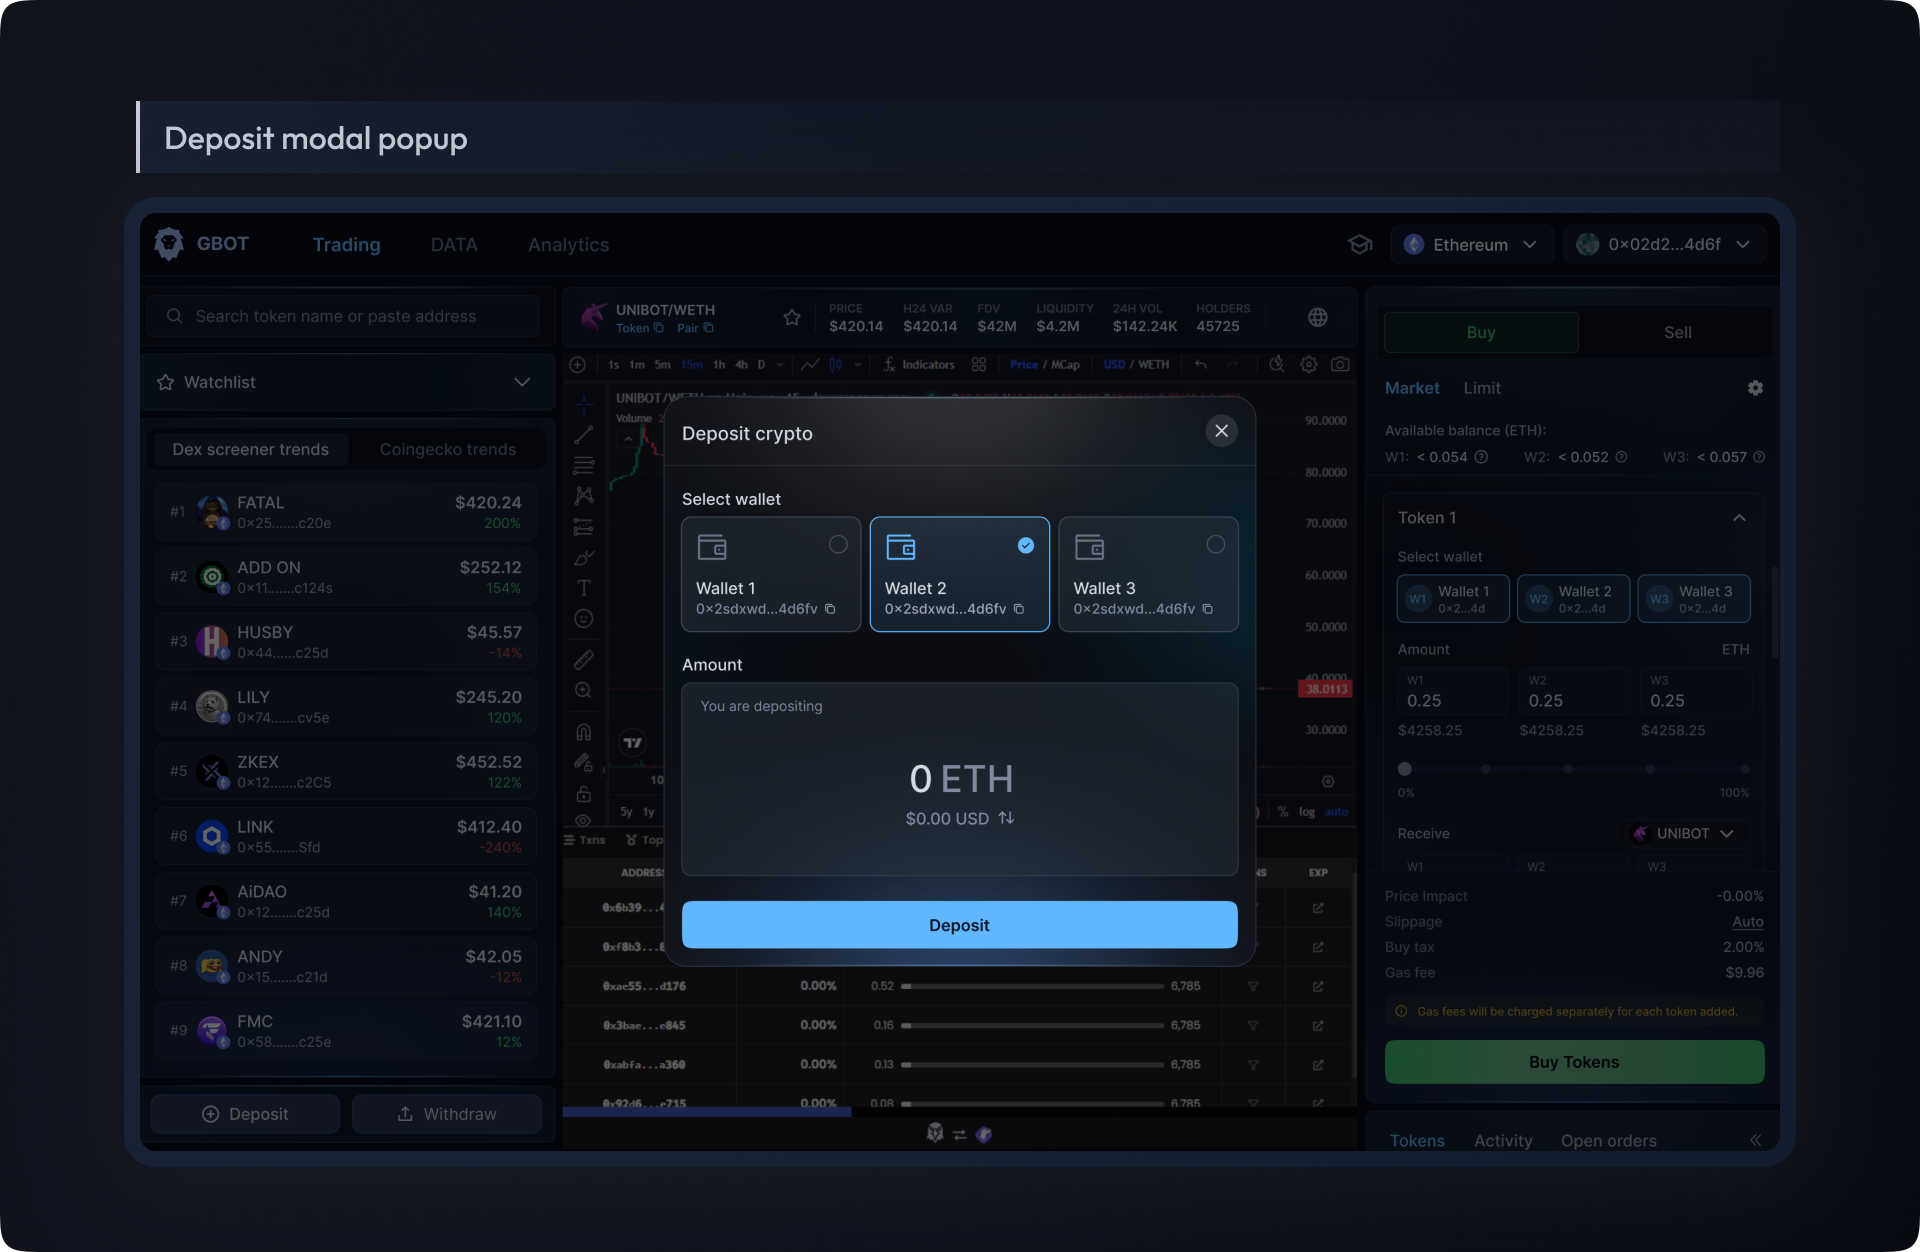The width and height of the screenshot is (1920, 1252).
Task: Switch to the Trading tab
Action: [346, 244]
